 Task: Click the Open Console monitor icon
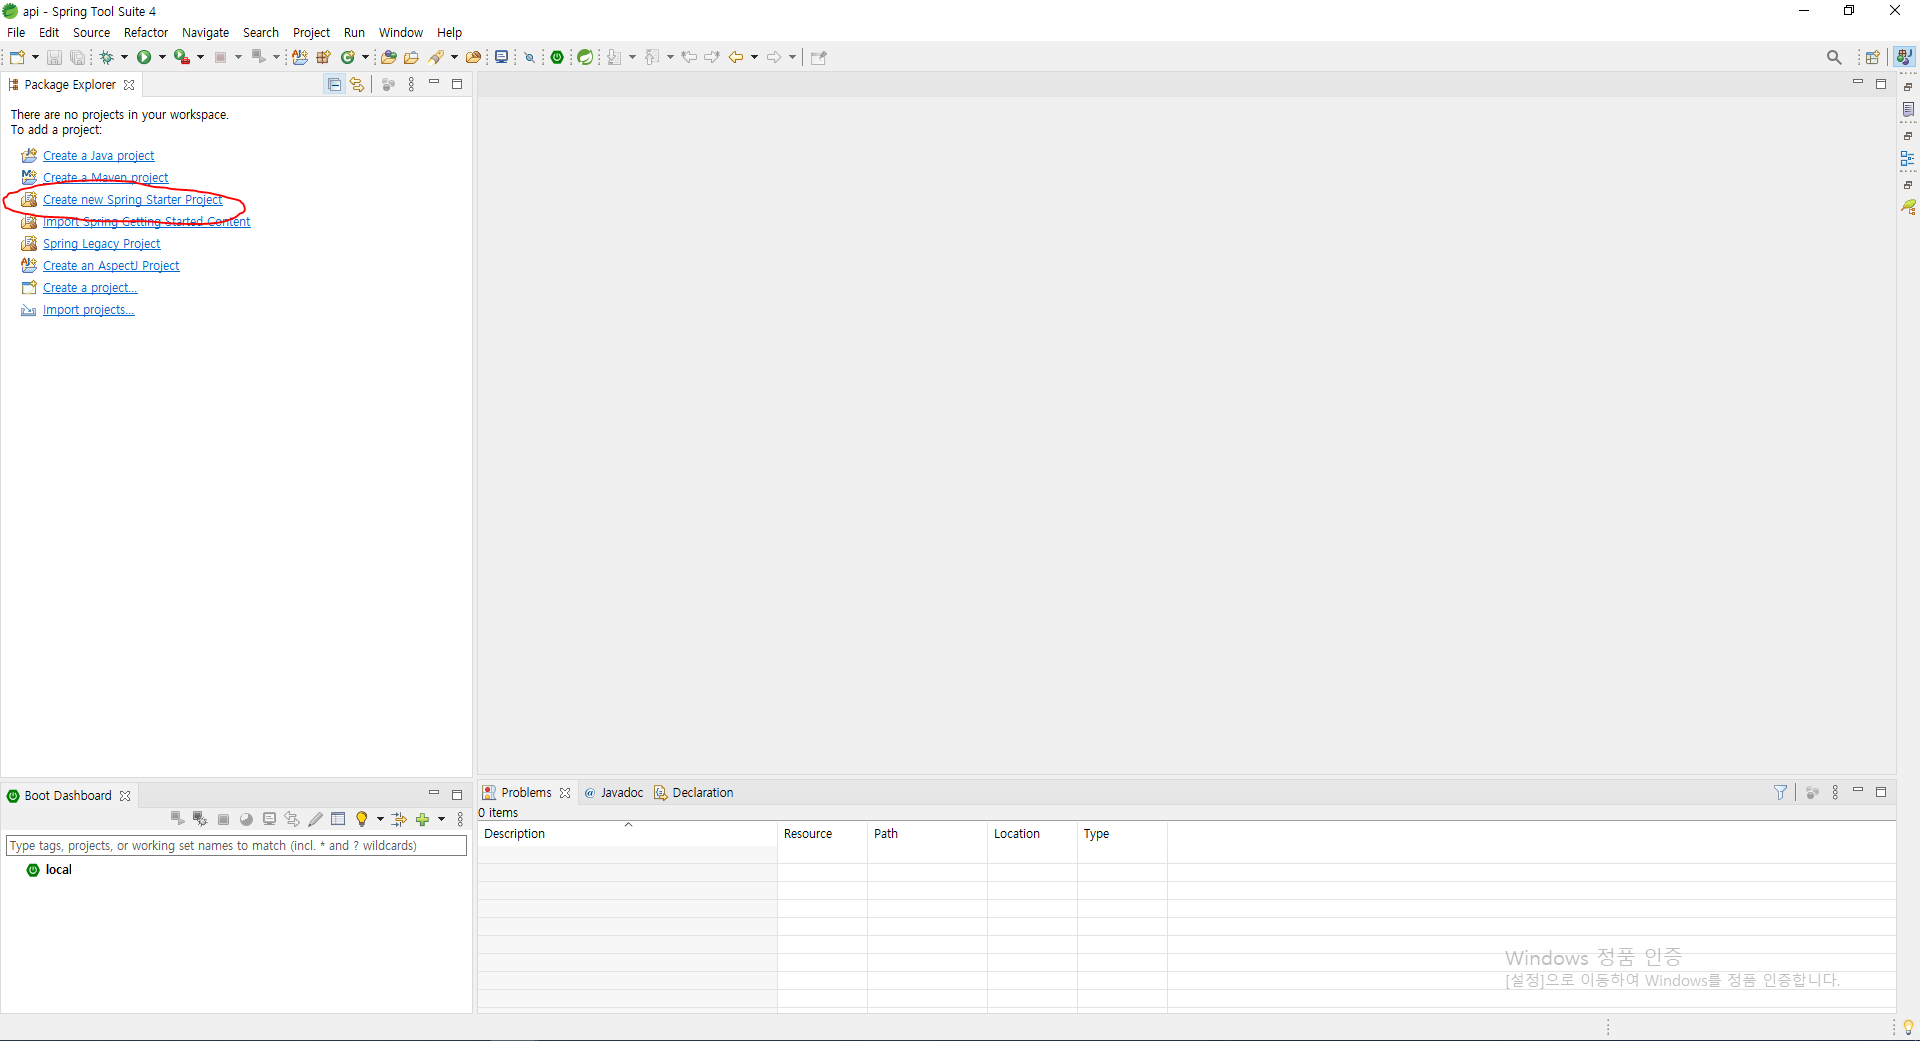[x=502, y=57]
